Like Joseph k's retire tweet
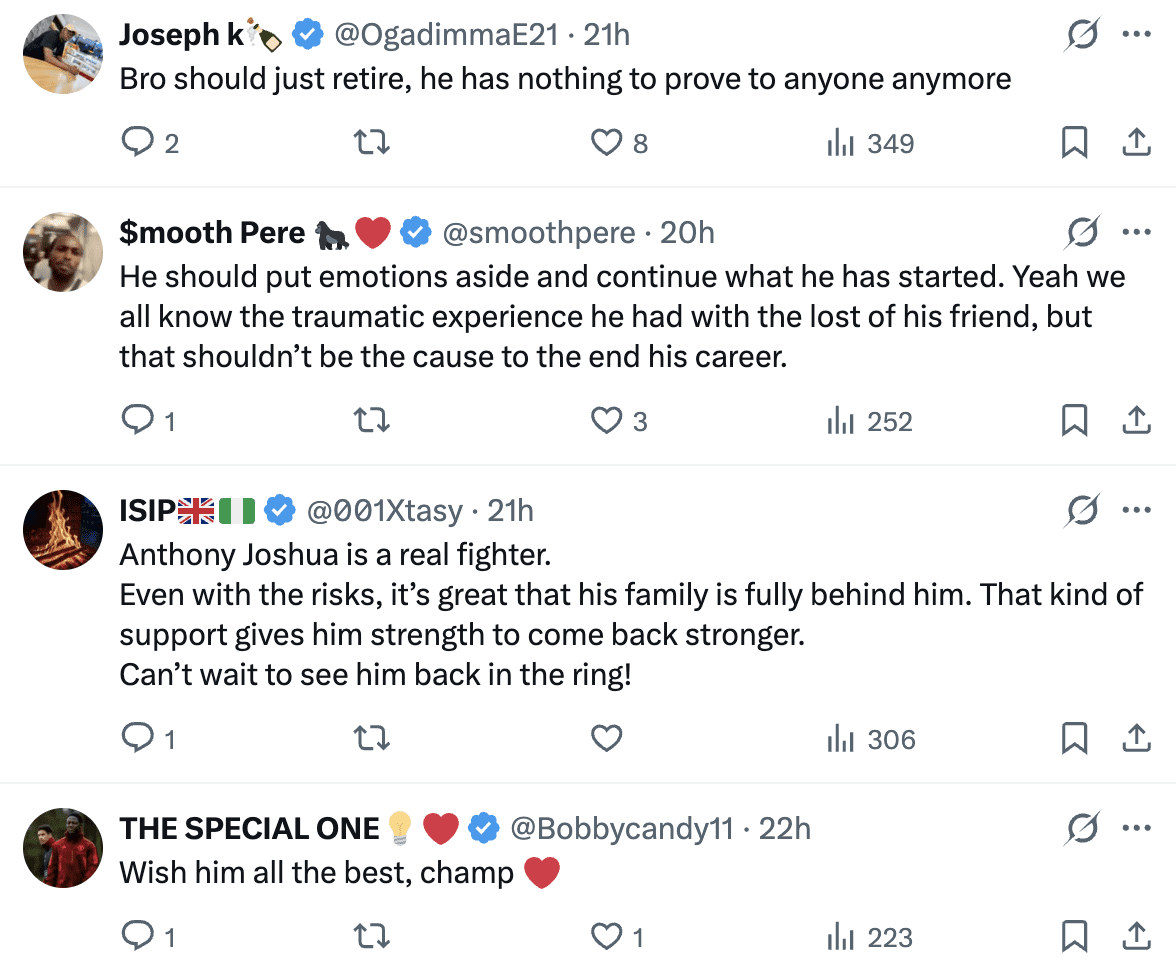 [607, 144]
